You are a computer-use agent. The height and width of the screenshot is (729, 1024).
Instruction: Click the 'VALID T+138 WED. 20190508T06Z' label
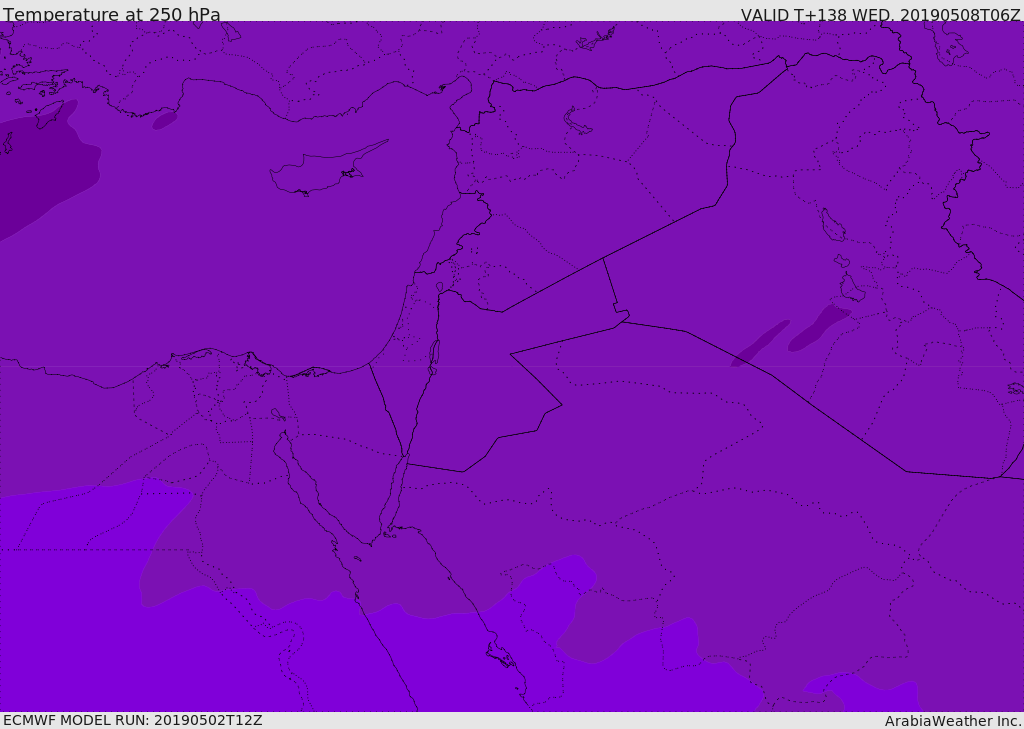pos(880,14)
